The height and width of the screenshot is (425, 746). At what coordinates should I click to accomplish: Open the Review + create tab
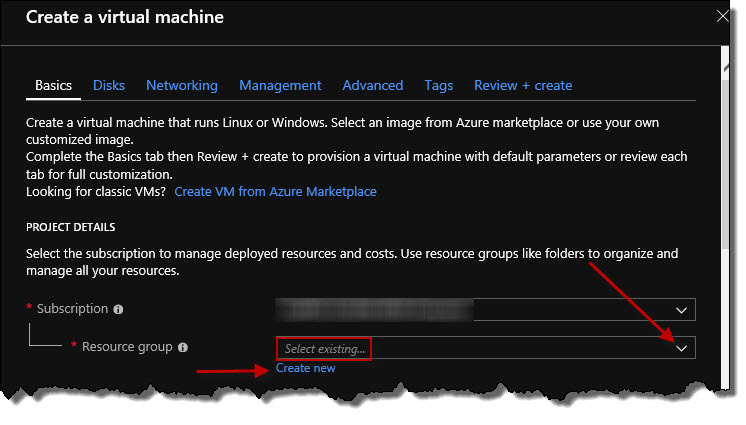click(523, 86)
